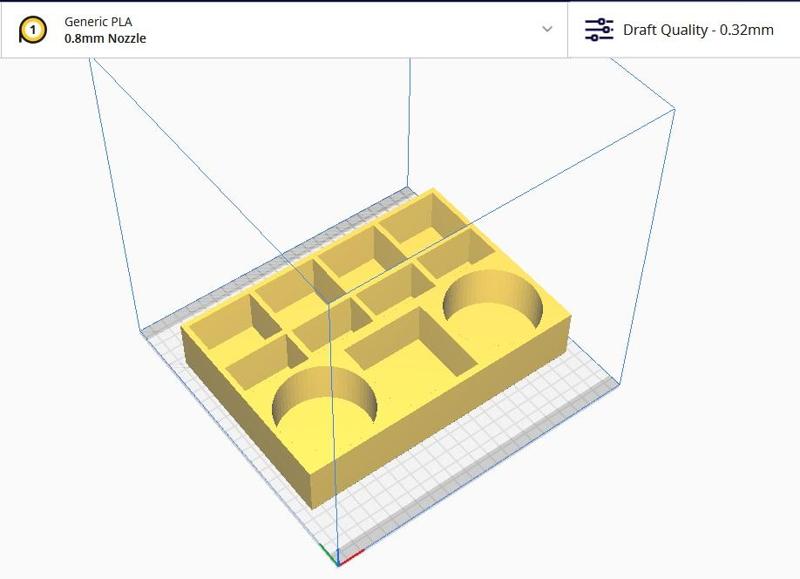Select the Generic PLA material label
Image resolution: width=800 pixels, height=579 pixels.
click(98, 22)
